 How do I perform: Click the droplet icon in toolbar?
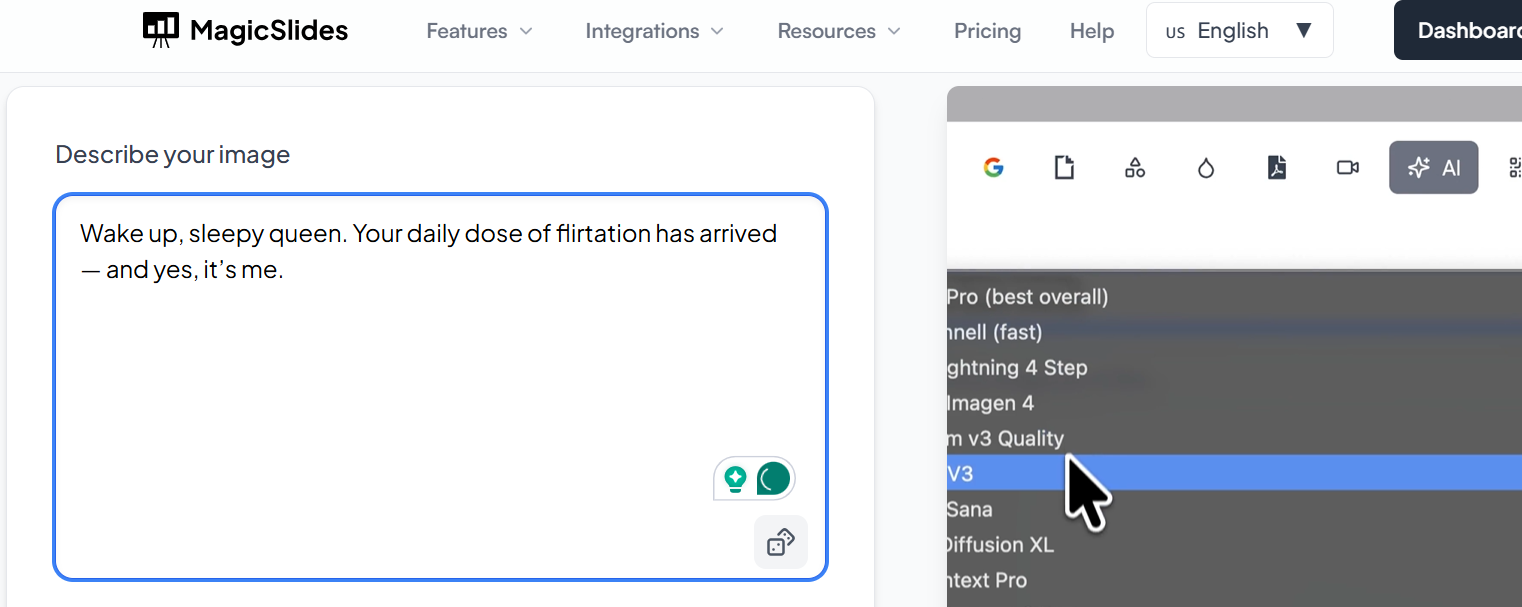tap(1206, 168)
